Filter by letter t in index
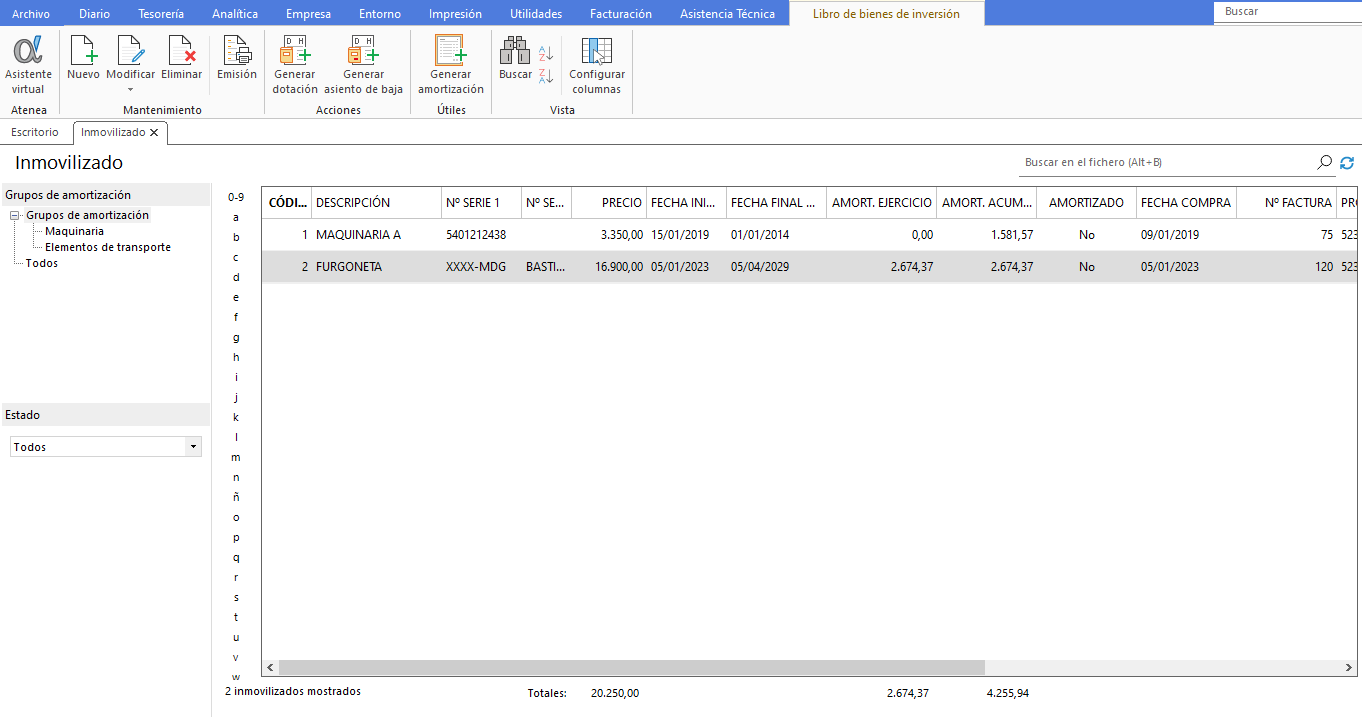This screenshot has height=717, width=1362. tap(236, 617)
